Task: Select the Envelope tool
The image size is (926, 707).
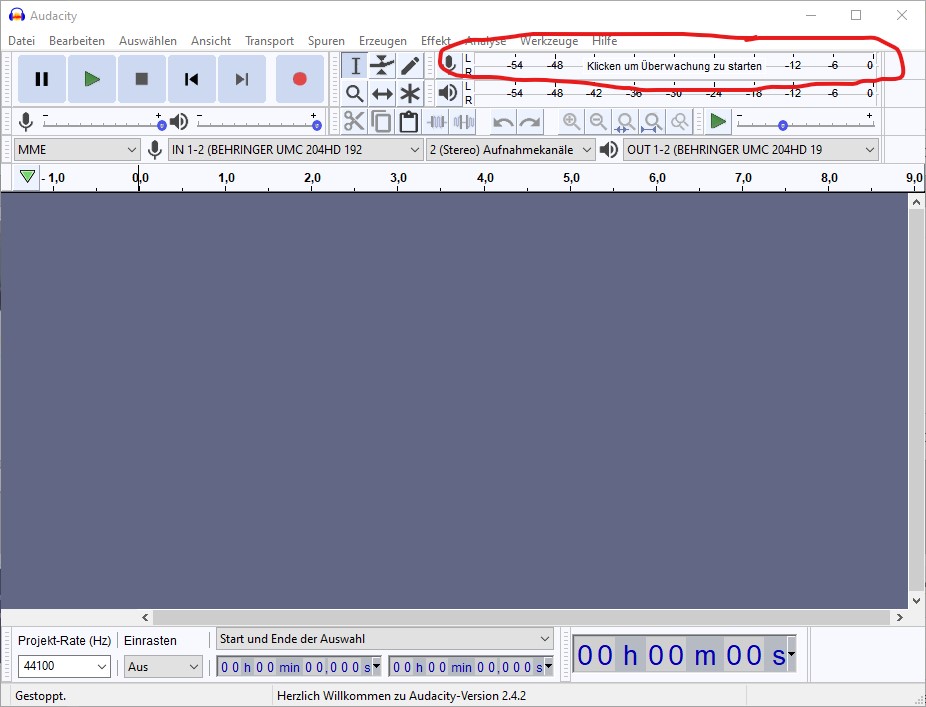Action: point(382,66)
